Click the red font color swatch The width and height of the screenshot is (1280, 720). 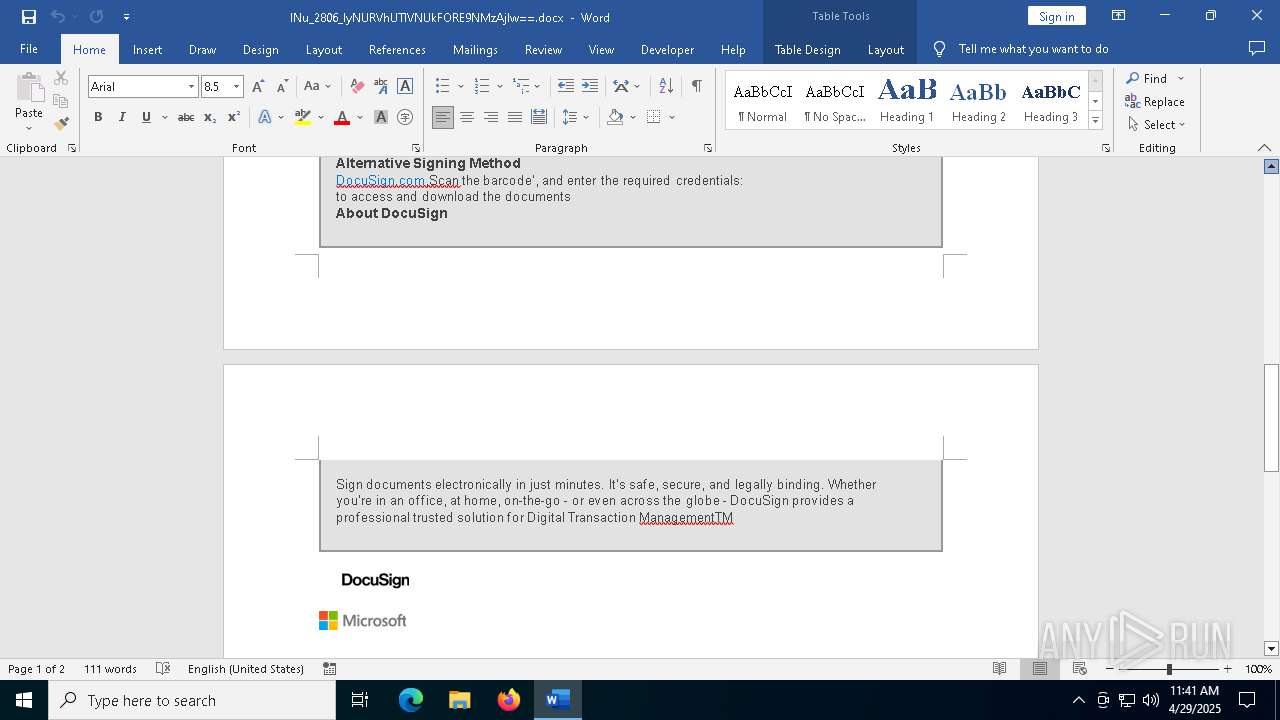(x=341, y=117)
